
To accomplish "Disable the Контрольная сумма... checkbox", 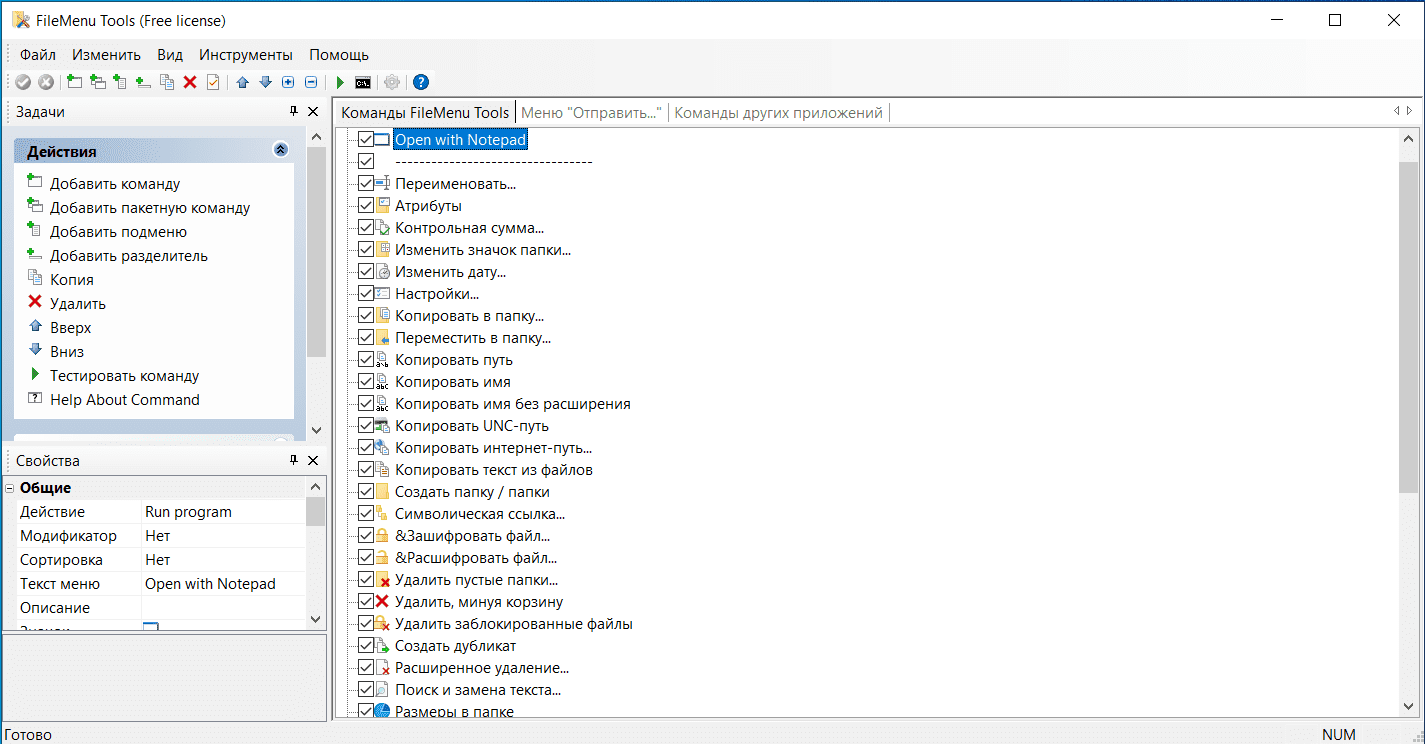I will click(x=366, y=228).
